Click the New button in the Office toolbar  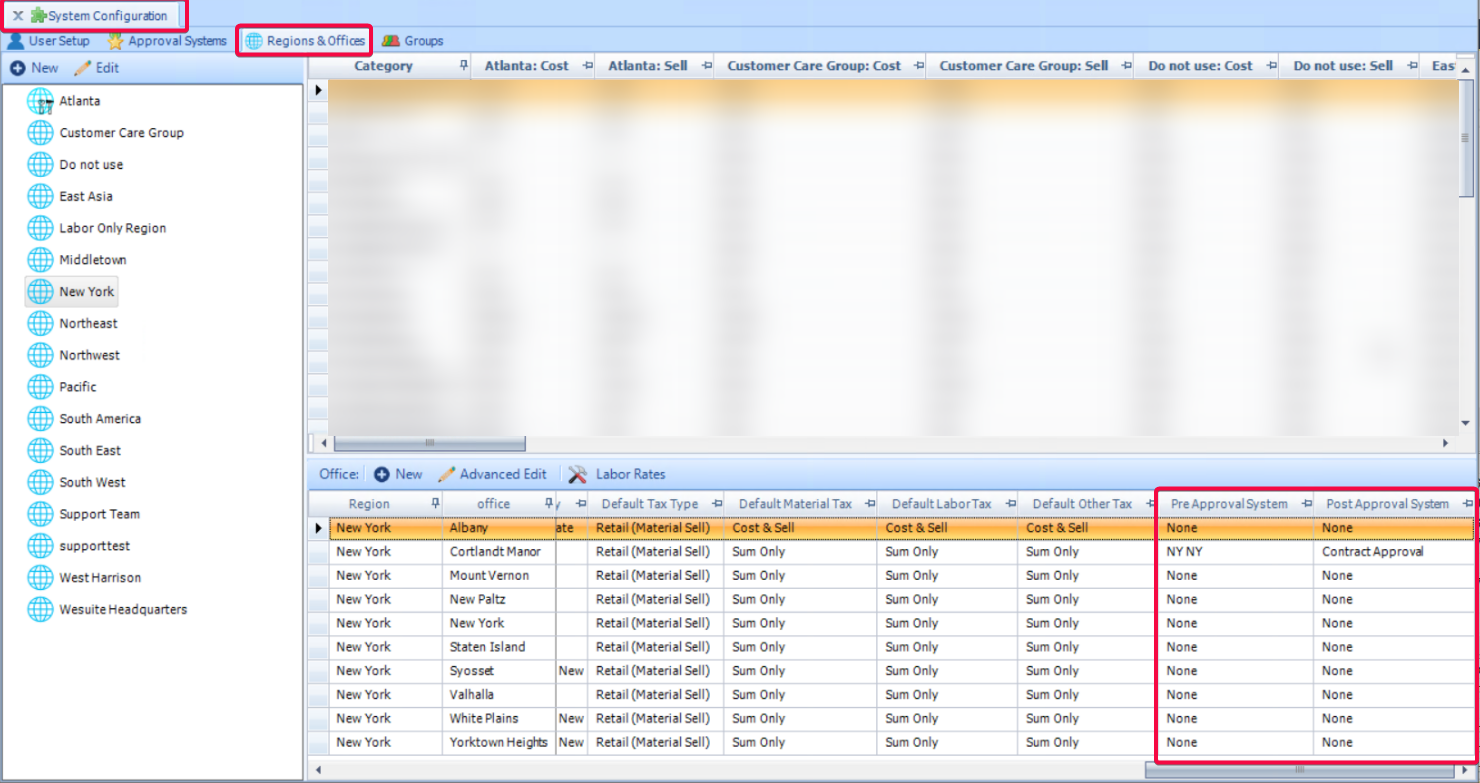(x=396, y=474)
